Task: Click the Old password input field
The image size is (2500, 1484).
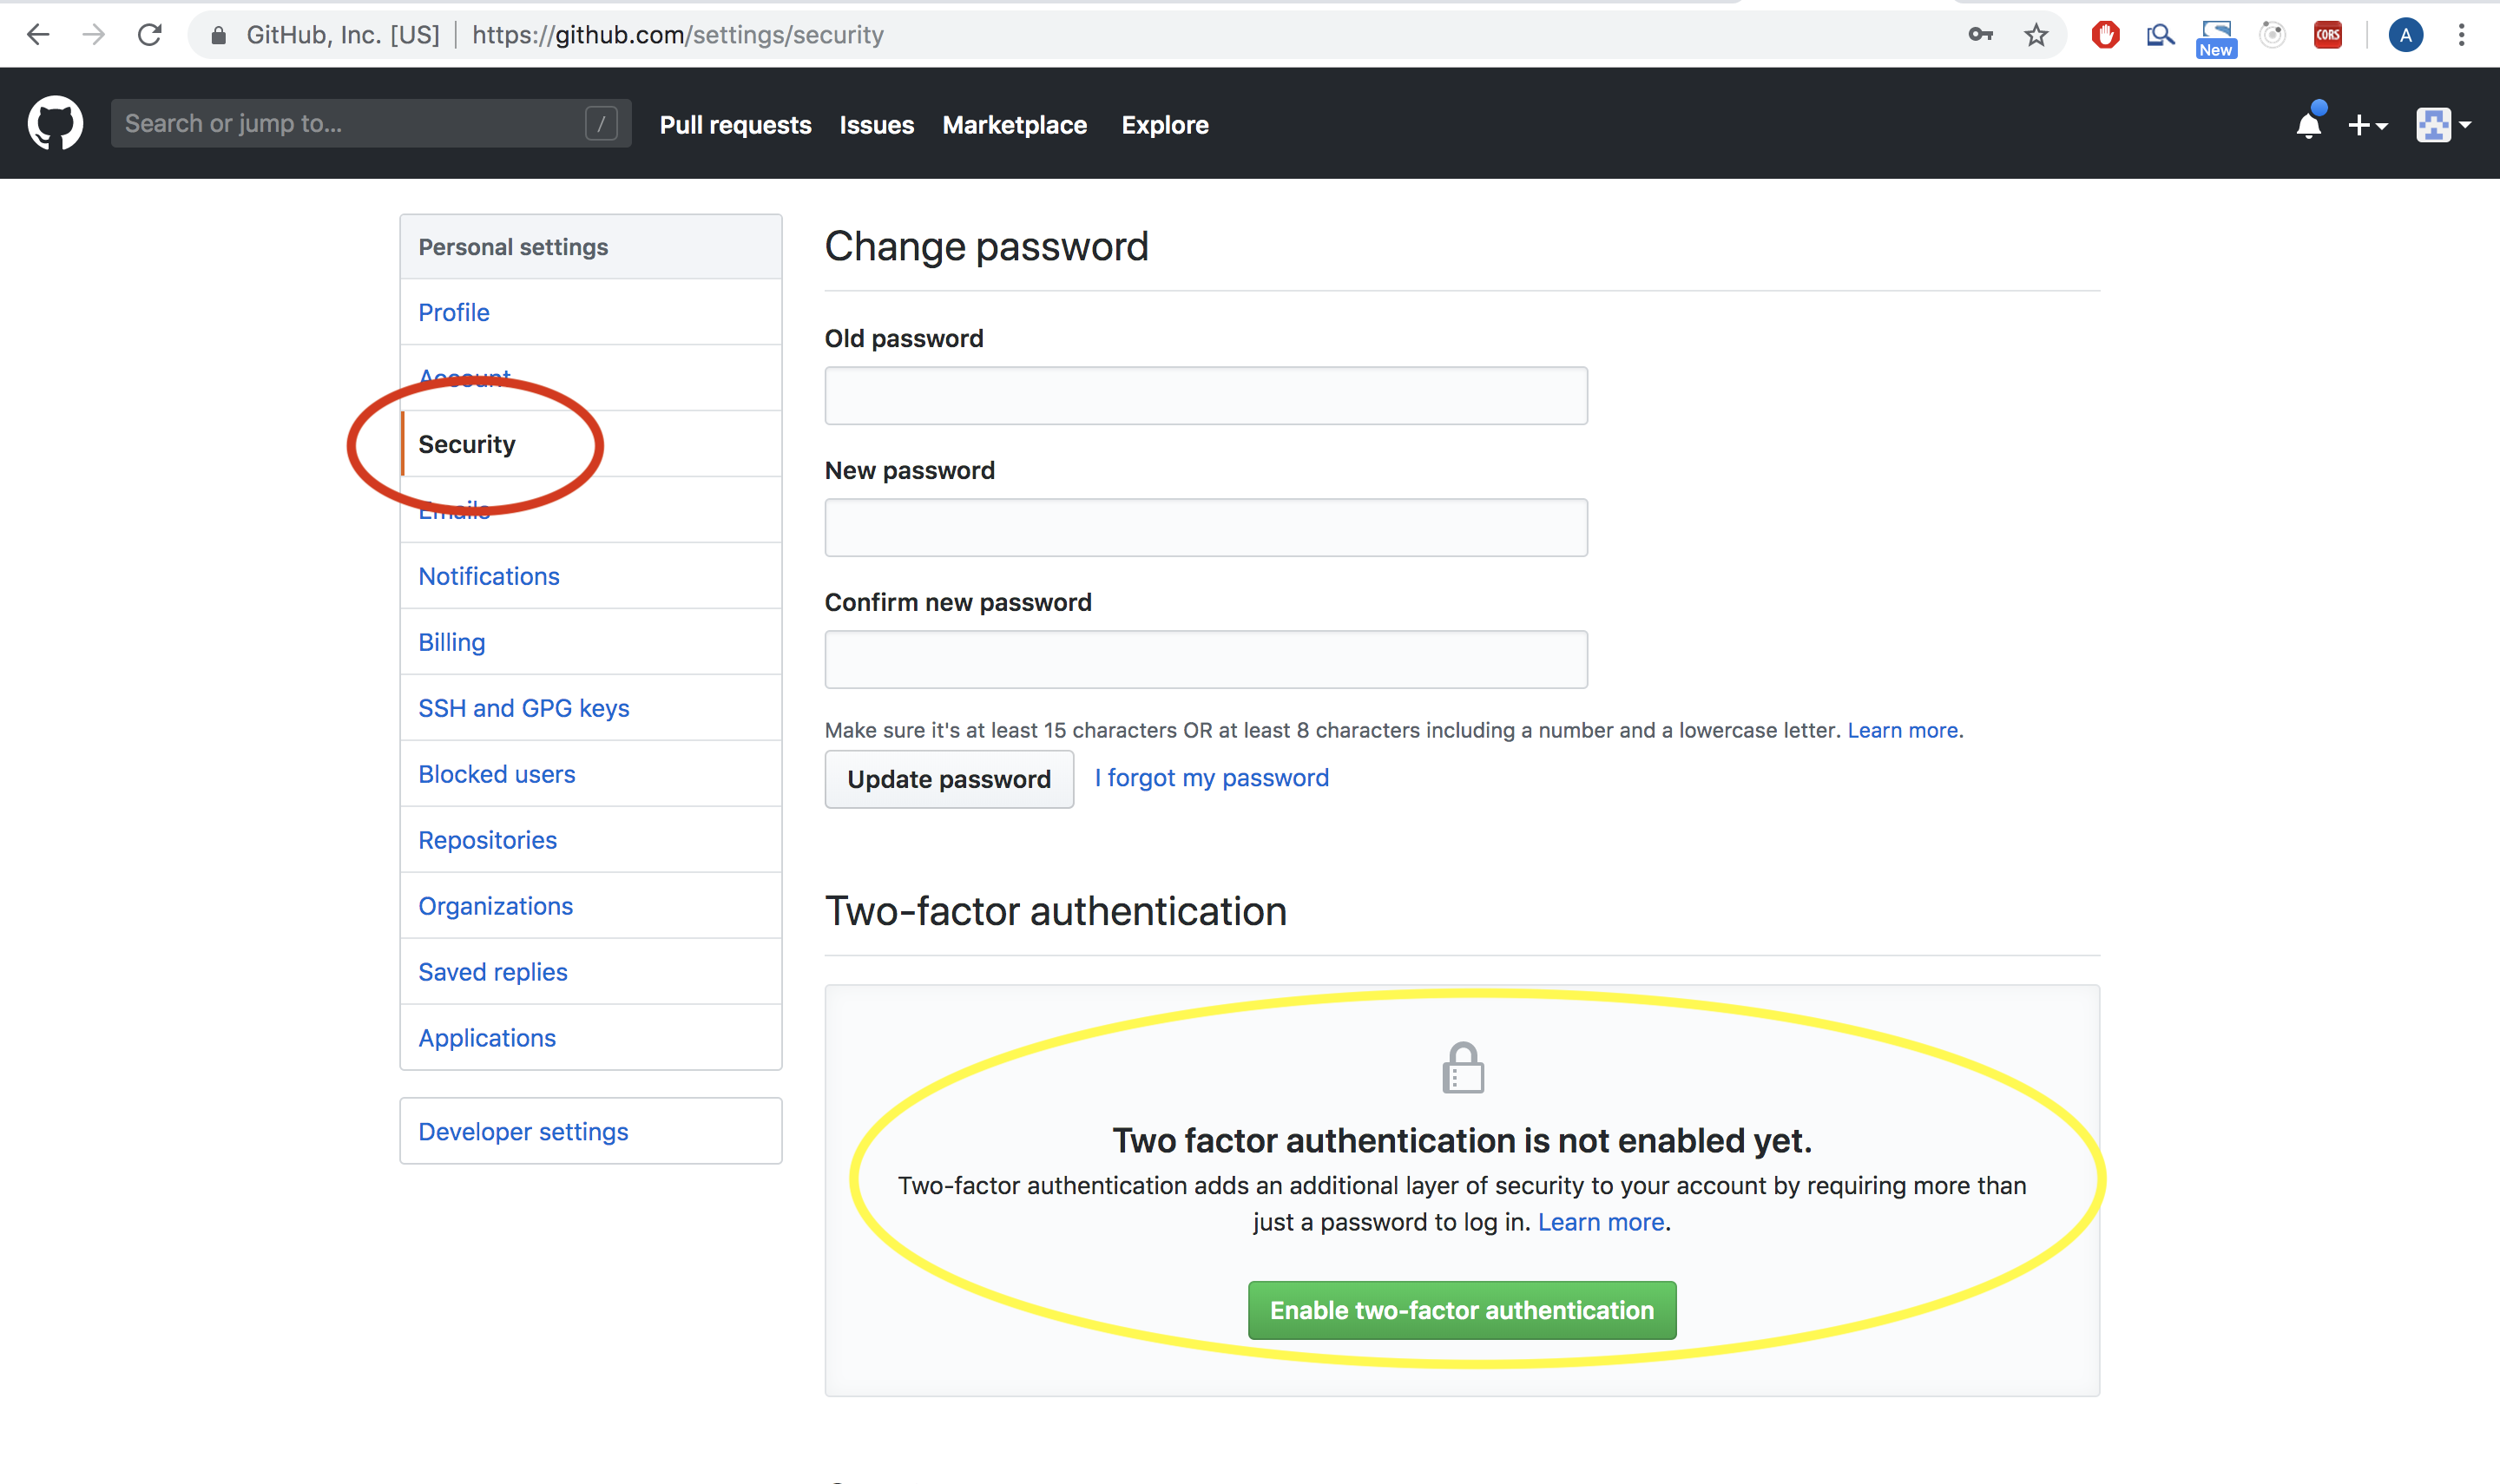Action: tap(1204, 395)
